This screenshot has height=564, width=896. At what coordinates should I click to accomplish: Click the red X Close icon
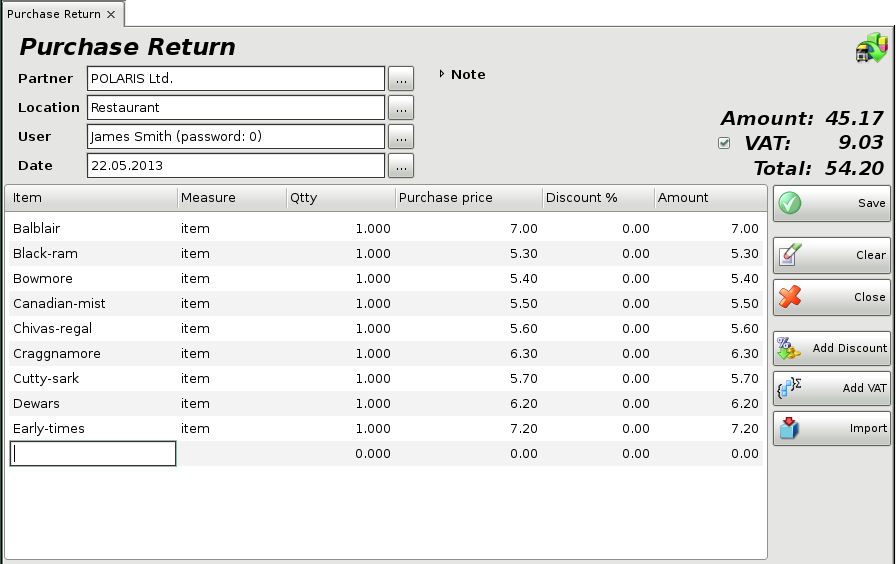point(790,297)
